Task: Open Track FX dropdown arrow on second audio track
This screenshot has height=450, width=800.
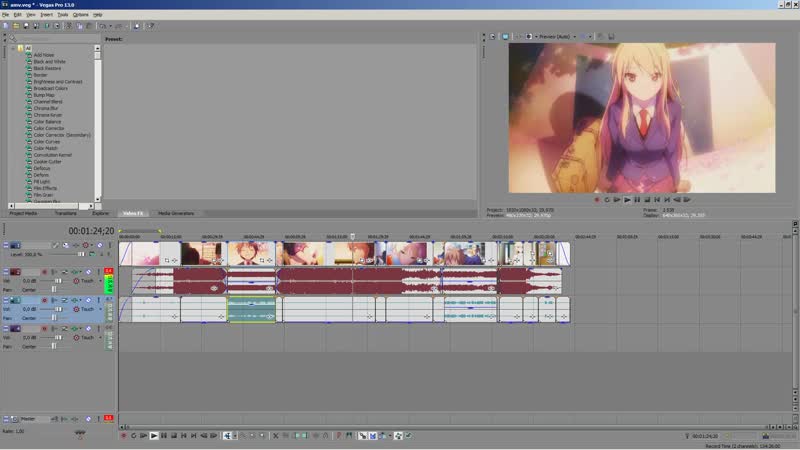Action: (x=81, y=301)
